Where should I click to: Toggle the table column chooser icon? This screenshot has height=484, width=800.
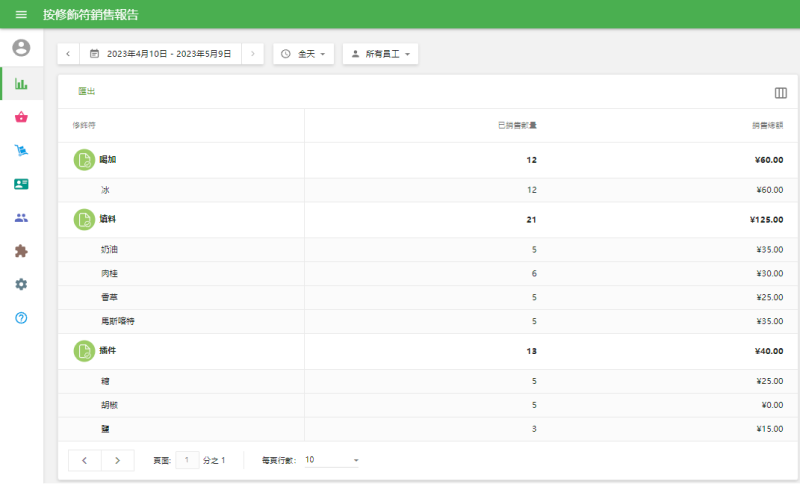[781, 93]
